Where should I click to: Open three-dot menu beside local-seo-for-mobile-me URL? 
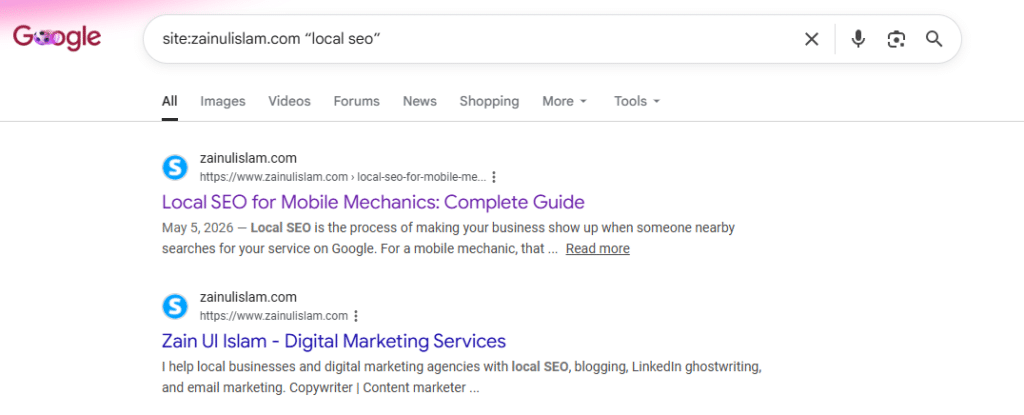coord(494,177)
